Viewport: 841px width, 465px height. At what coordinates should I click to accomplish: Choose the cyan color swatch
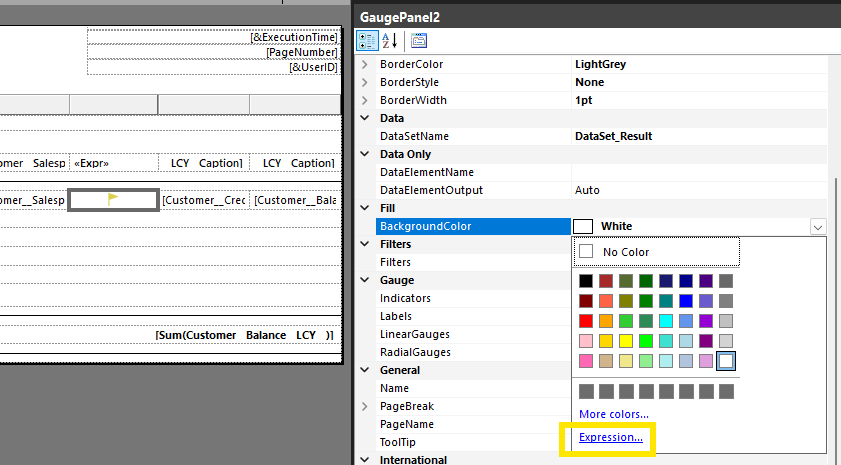tap(666, 321)
